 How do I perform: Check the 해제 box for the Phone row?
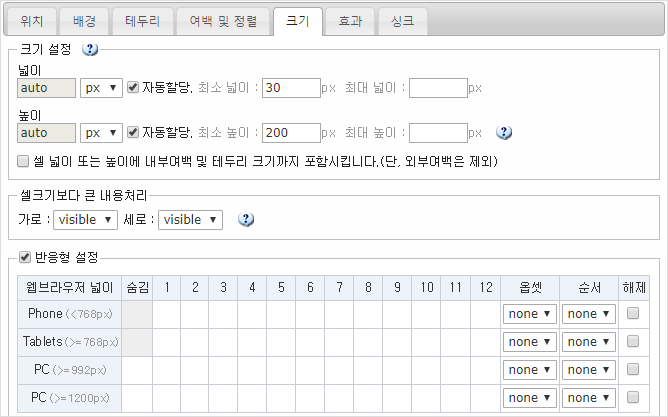click(x=632, y=314)
